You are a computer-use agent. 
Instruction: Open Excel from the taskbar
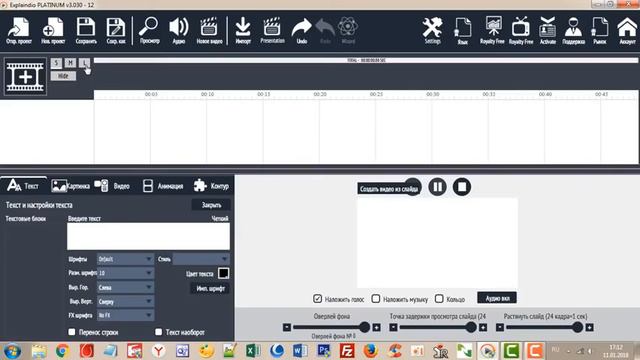(253, 351)
